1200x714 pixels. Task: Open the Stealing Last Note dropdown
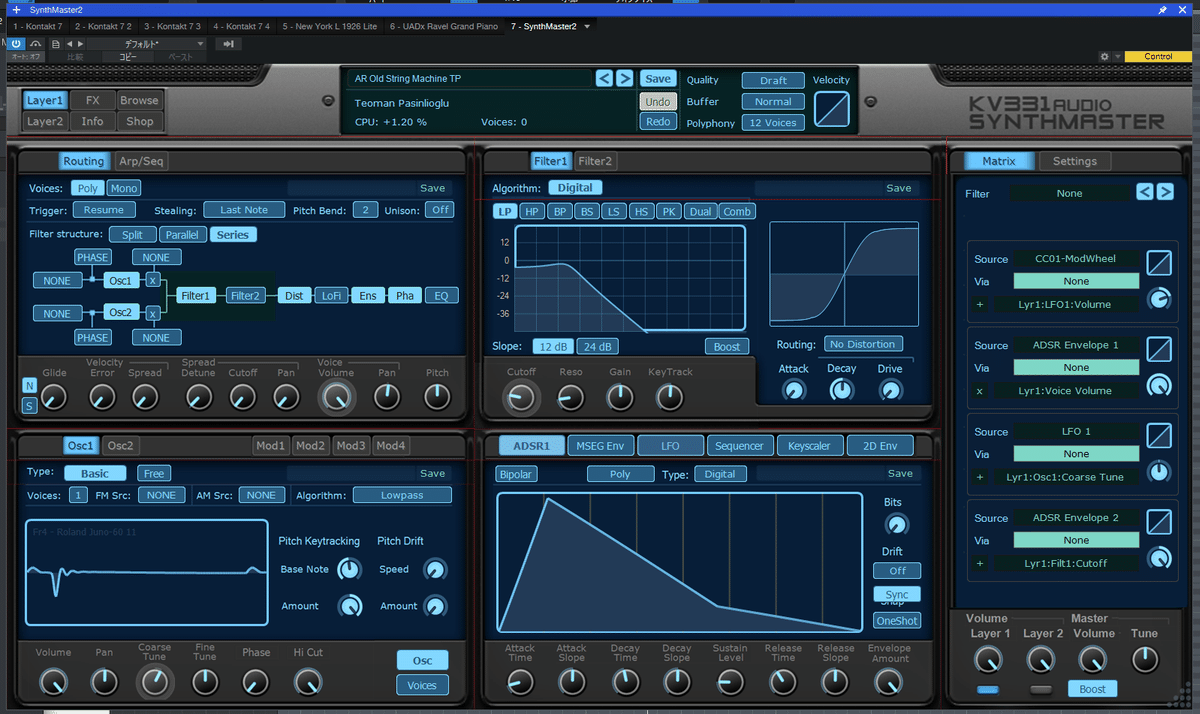[x=244, y=210]
